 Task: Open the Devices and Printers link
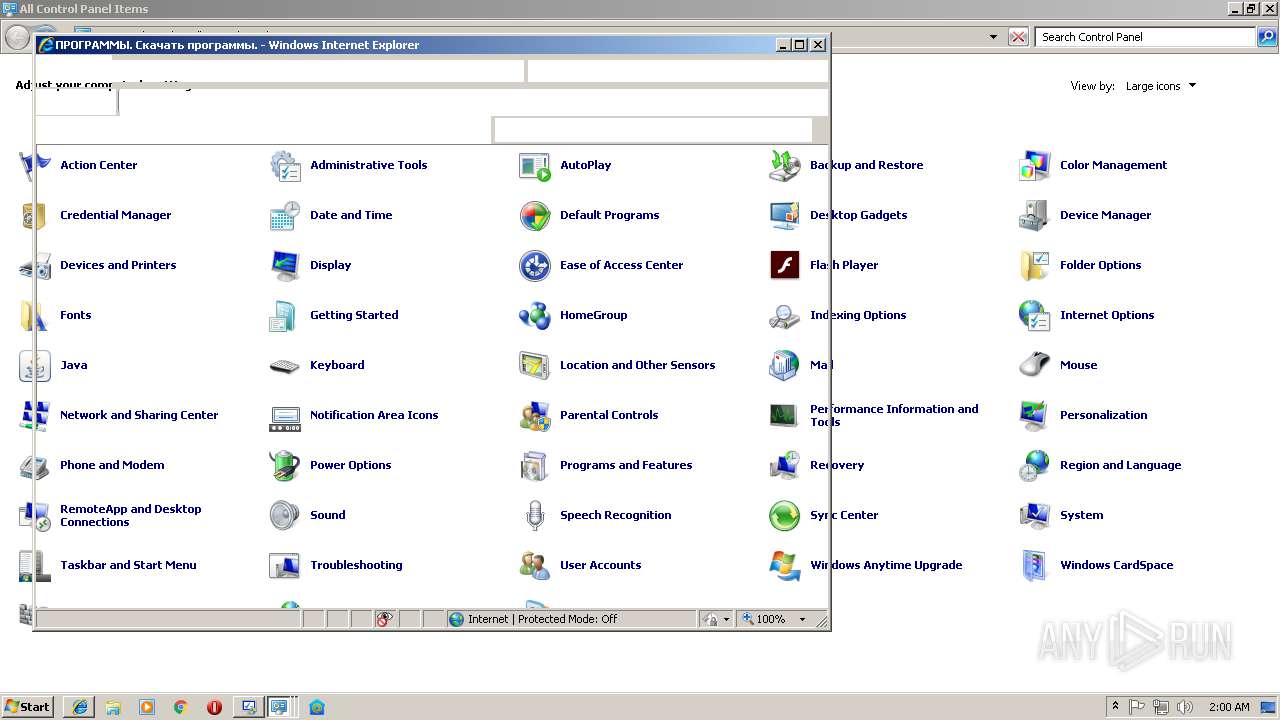coord(118,265)
